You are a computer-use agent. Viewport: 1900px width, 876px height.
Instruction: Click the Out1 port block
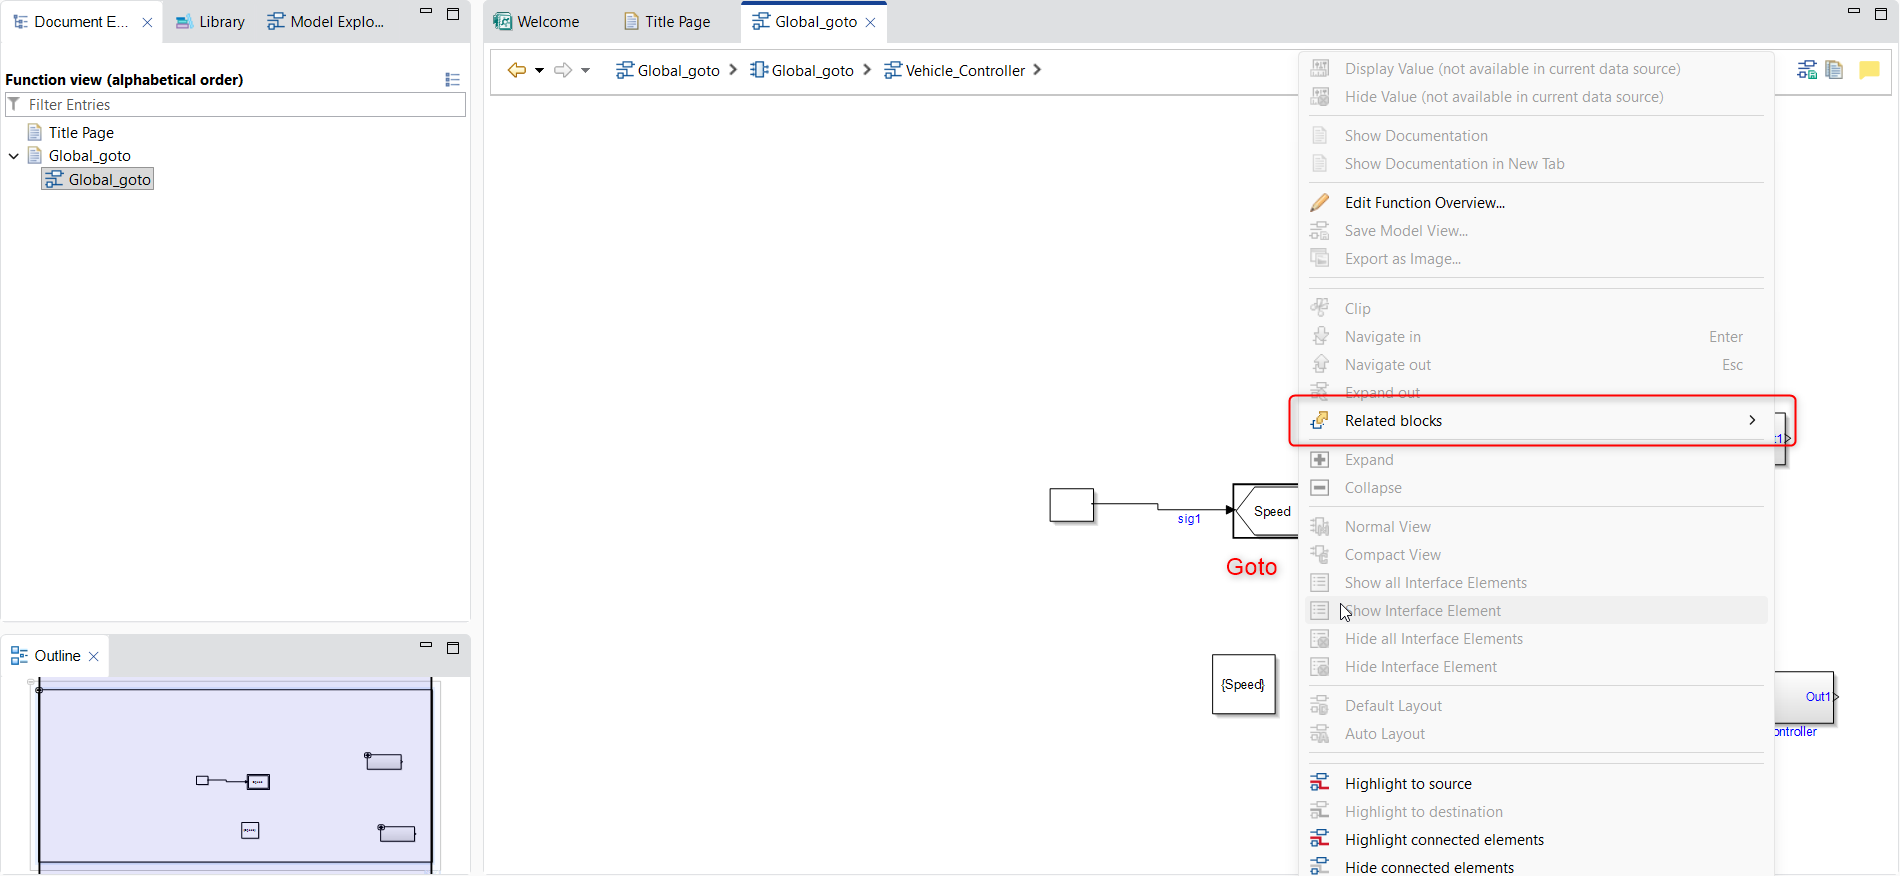(1806, 697)
